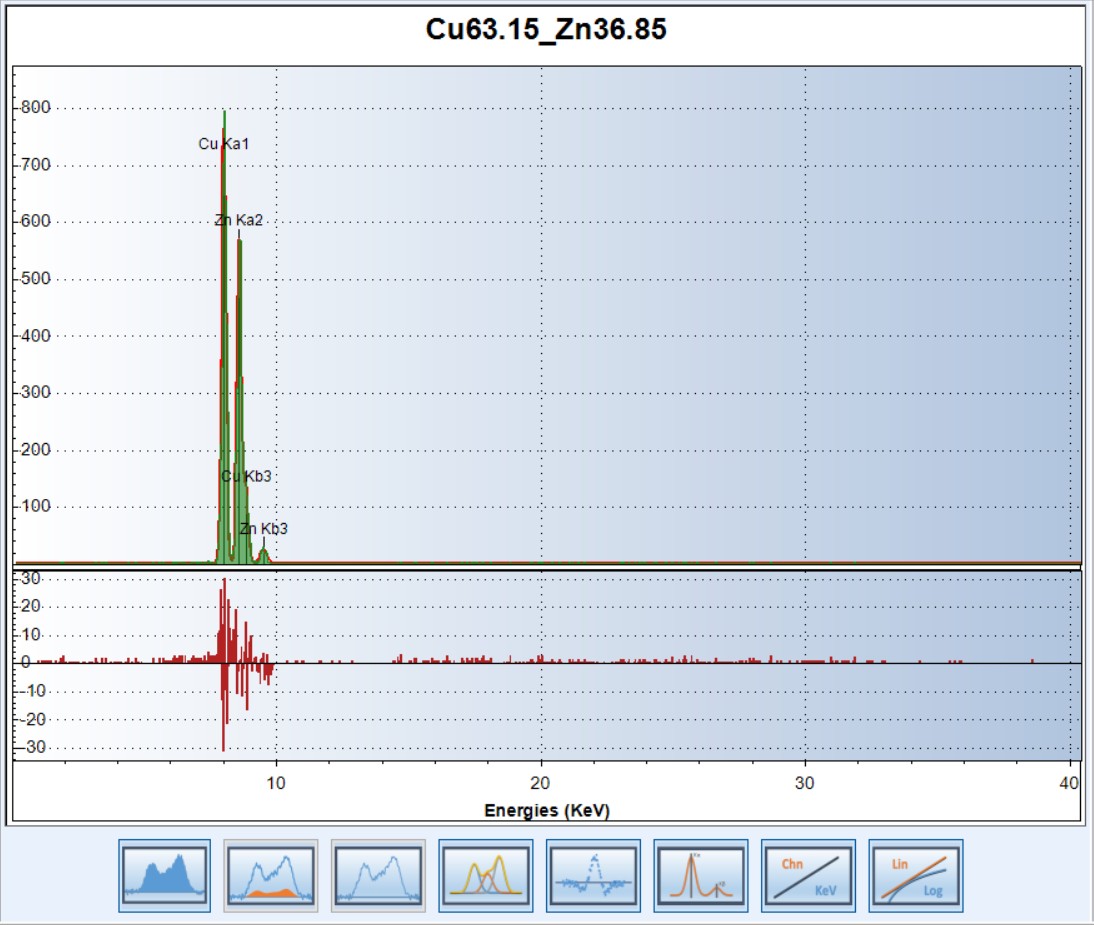Show the overlapping deconvolved peaks view
Image resolution: width=1094 pixels, height=925 pixels.
point(486,875)
